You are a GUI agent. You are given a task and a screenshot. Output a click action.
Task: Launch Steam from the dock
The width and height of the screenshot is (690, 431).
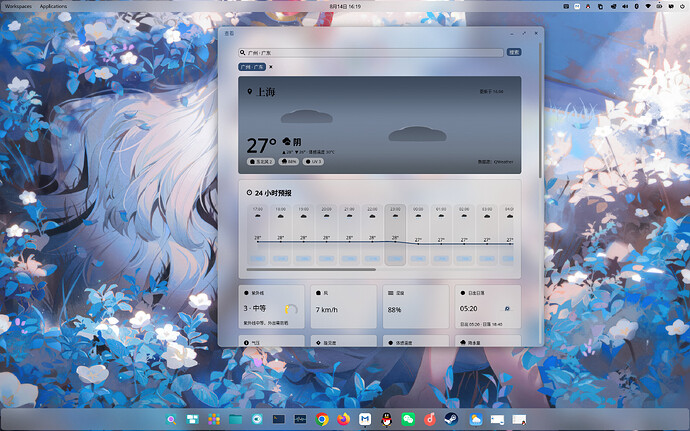coord(451,419)
